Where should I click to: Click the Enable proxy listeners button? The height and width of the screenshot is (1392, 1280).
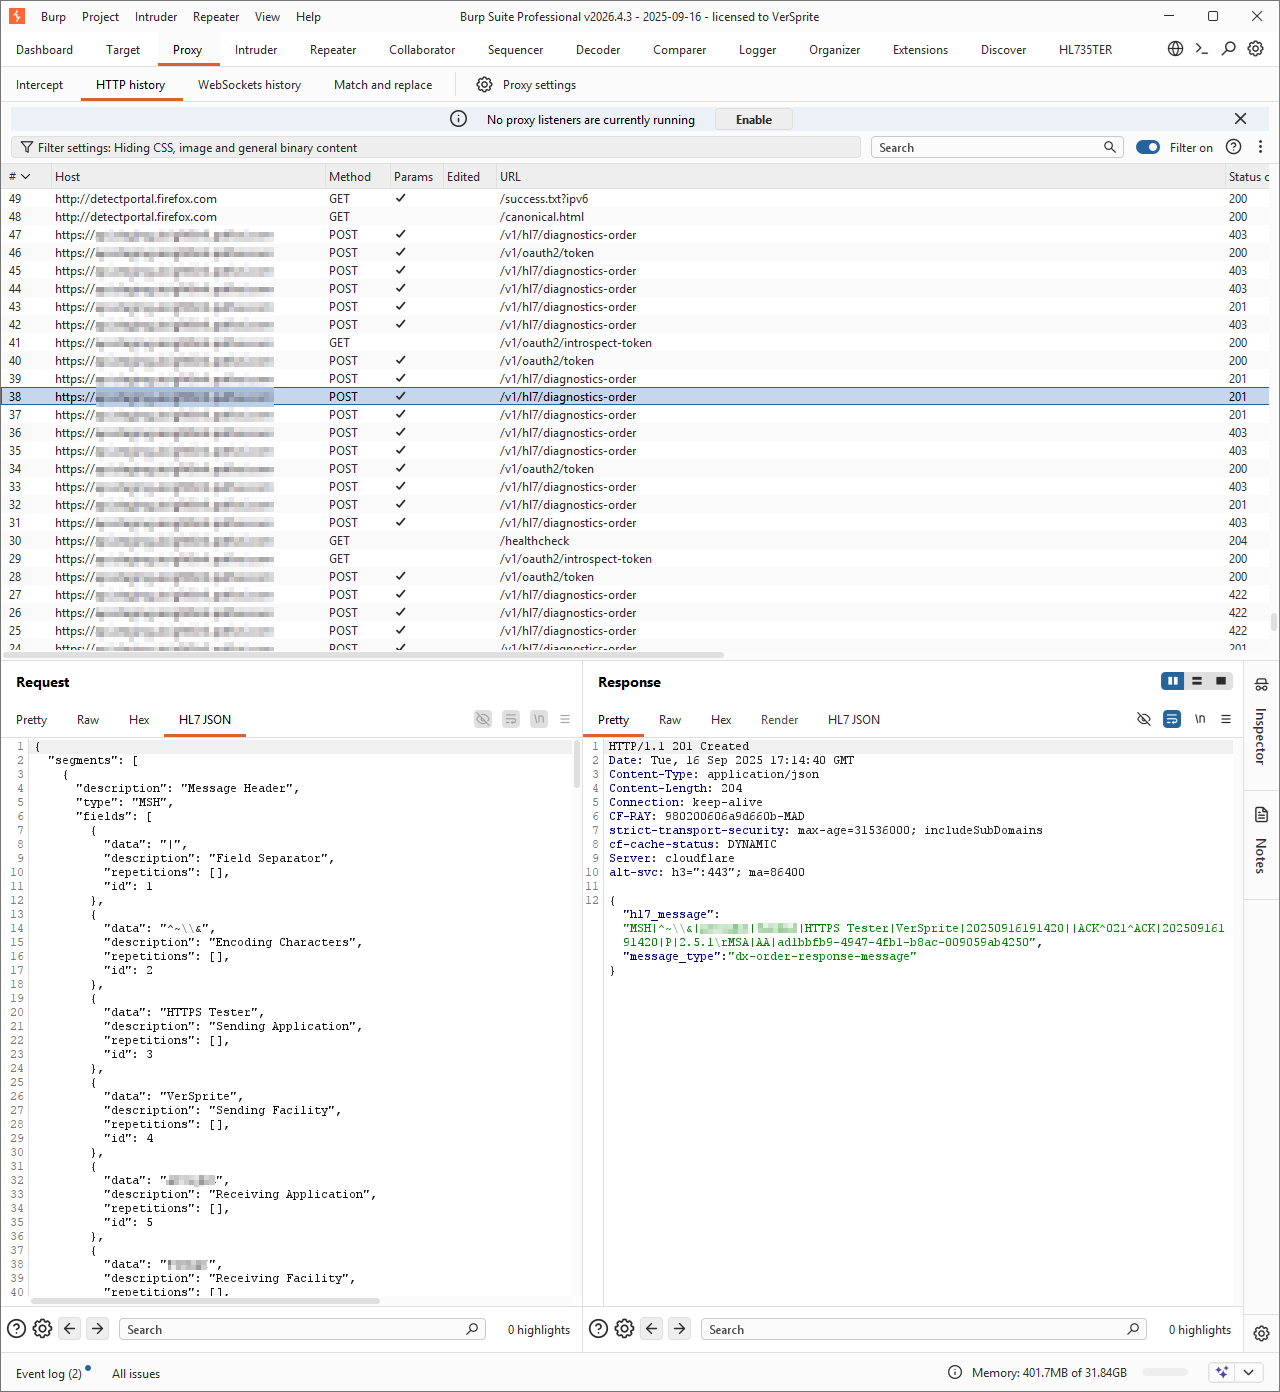[x=754, y=119]
